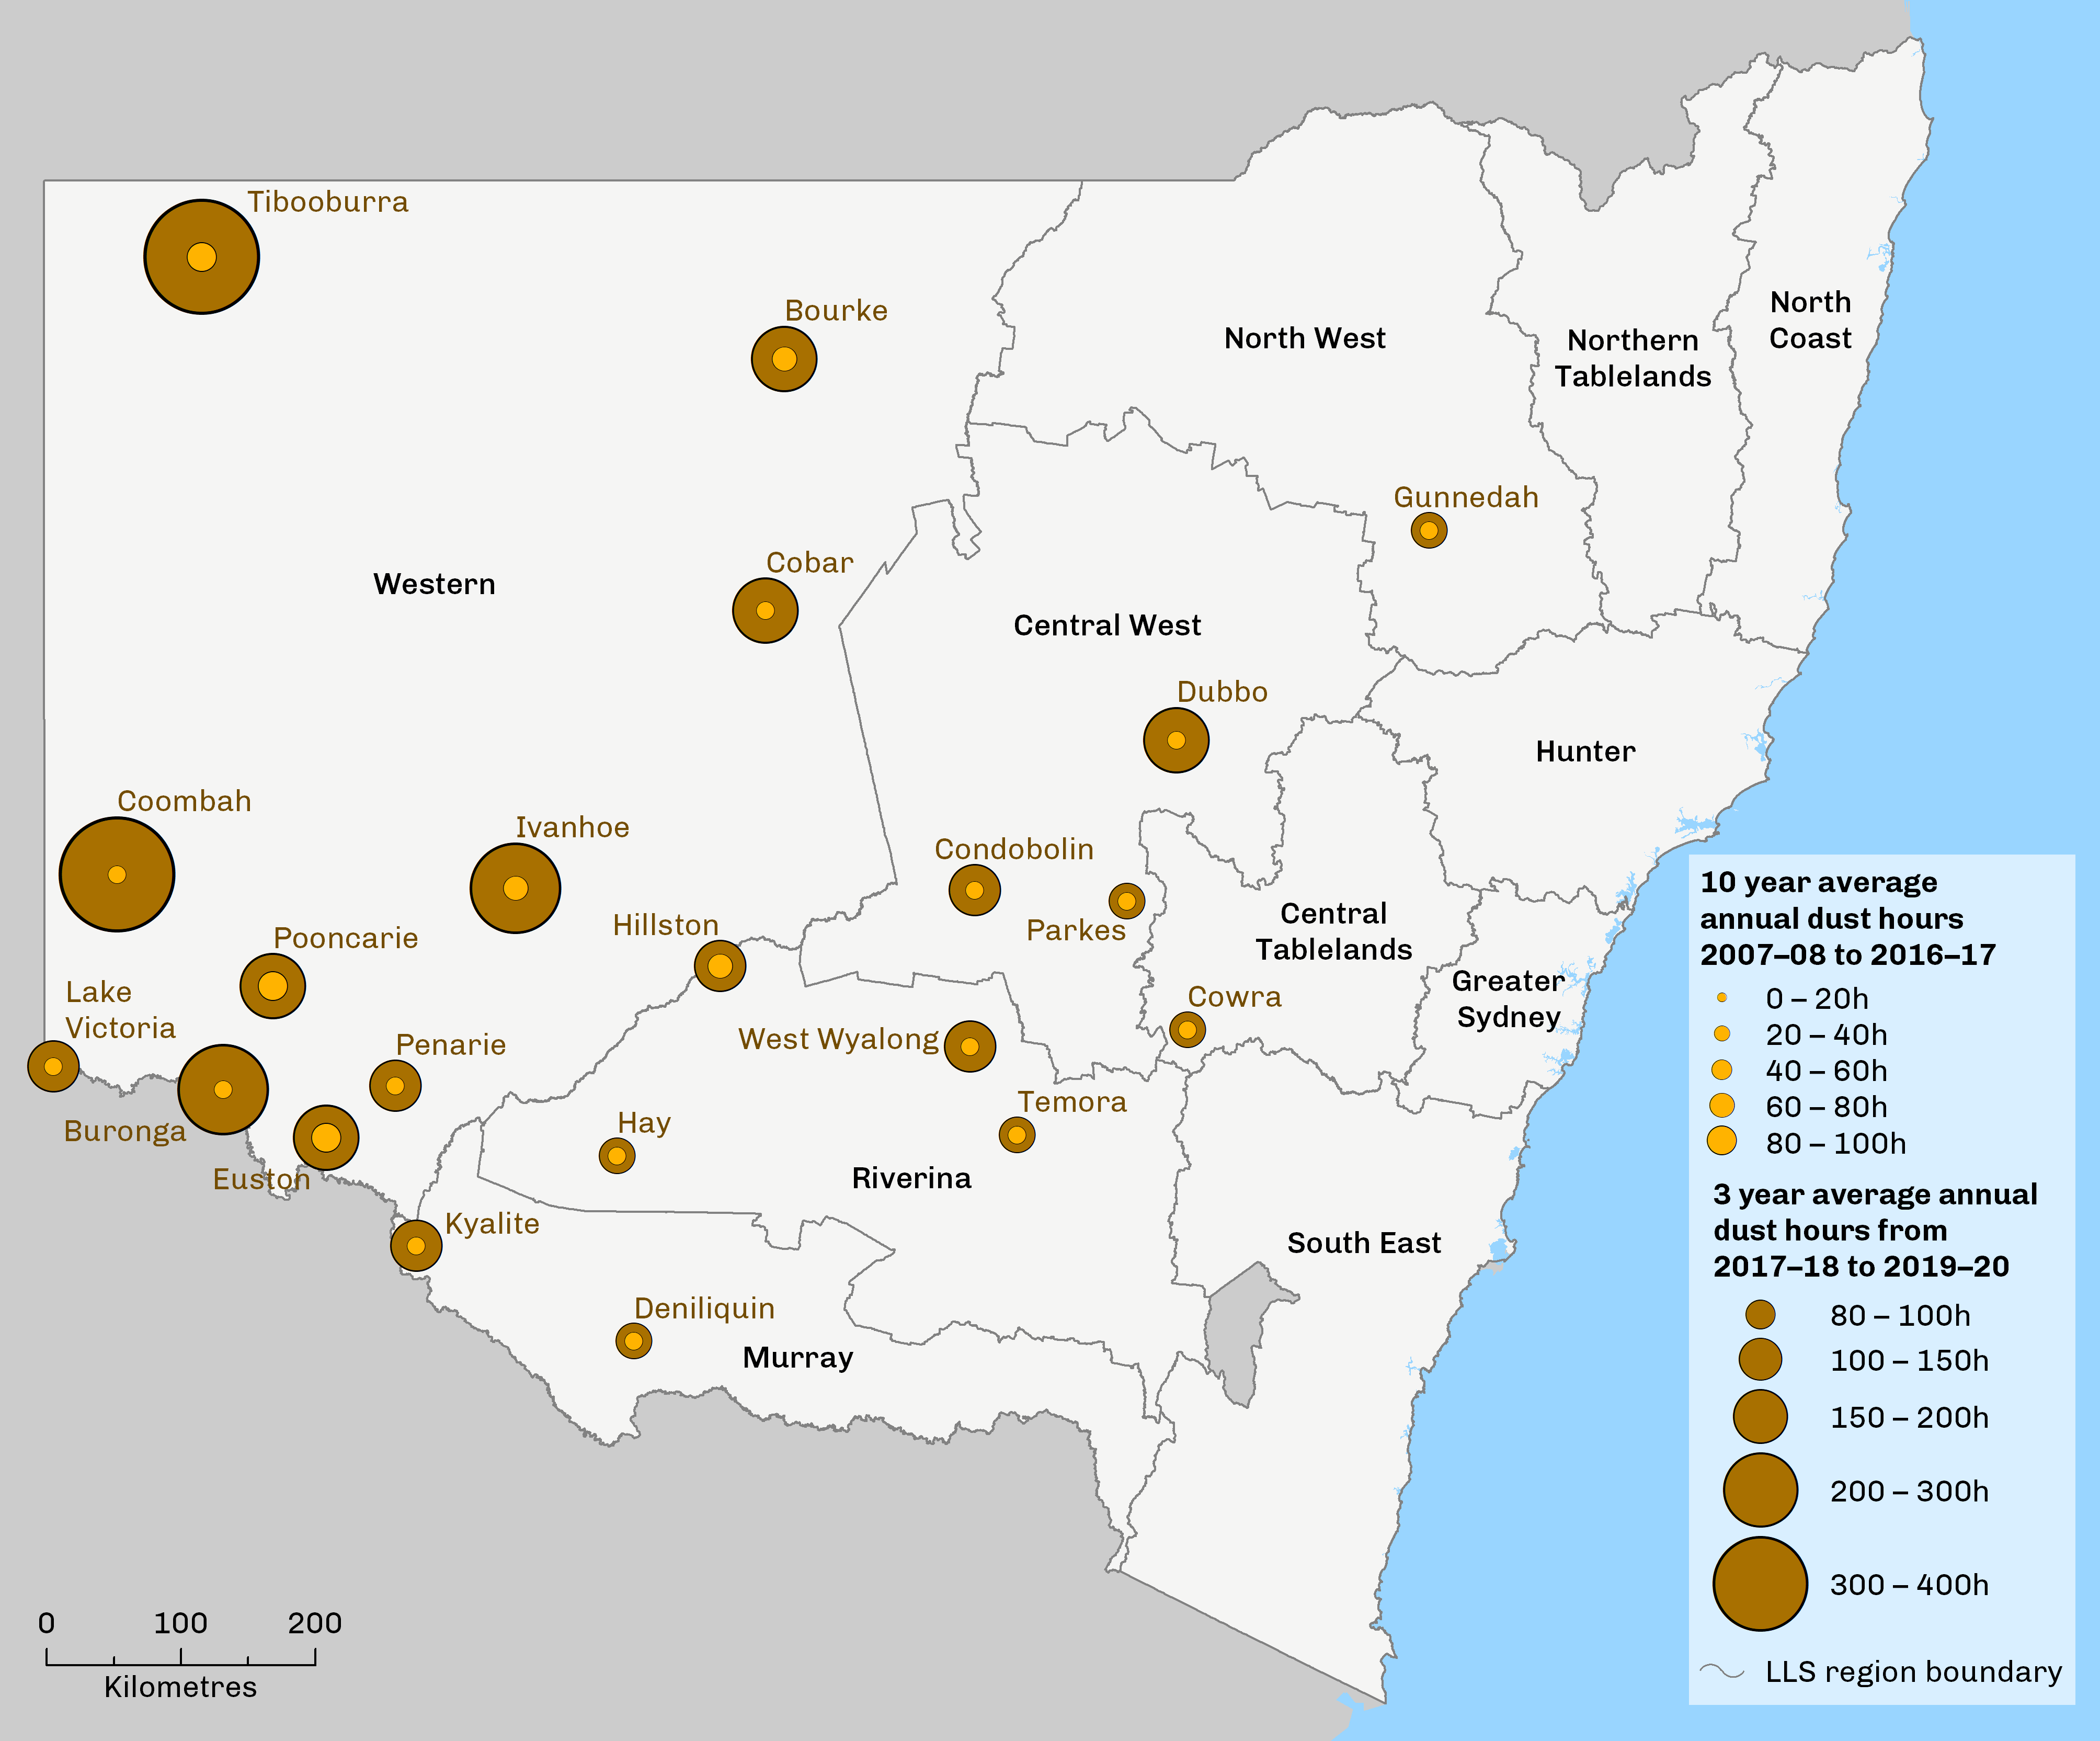Click the Penarie circle marker

395,1085
